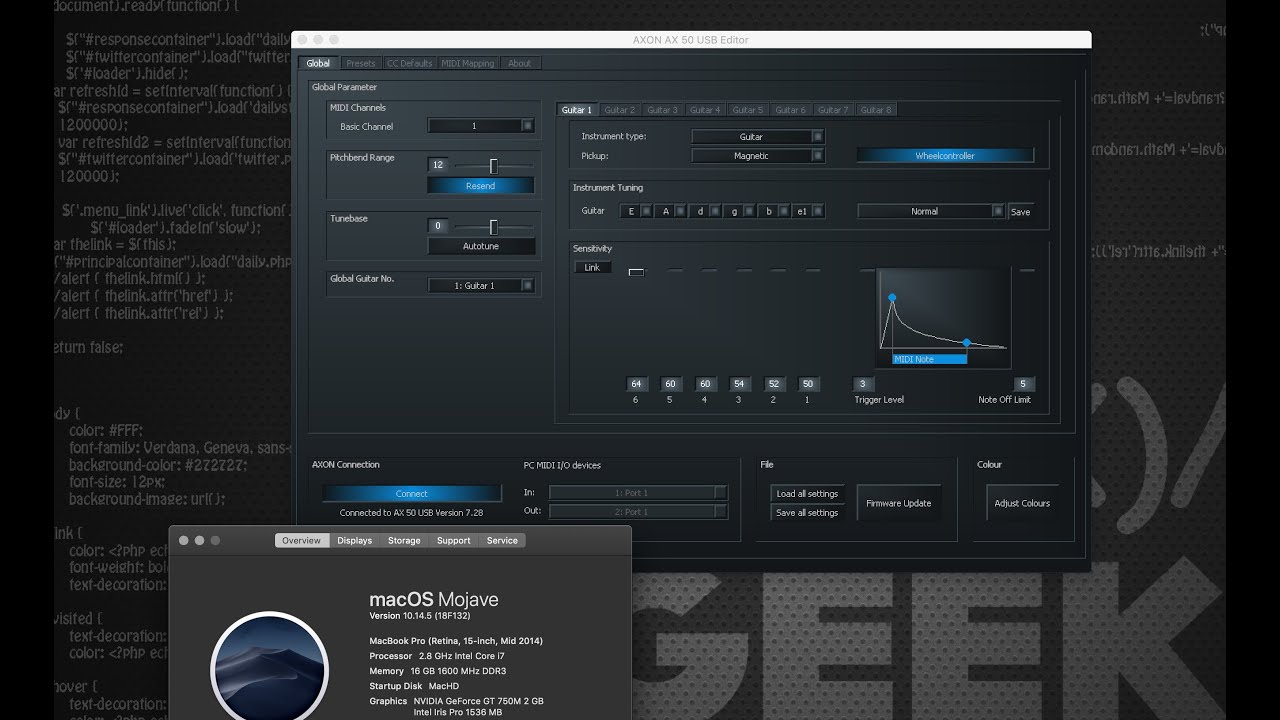
Task: Click the Pitchbend Range slider handle
Action: (x=493, y=166)
